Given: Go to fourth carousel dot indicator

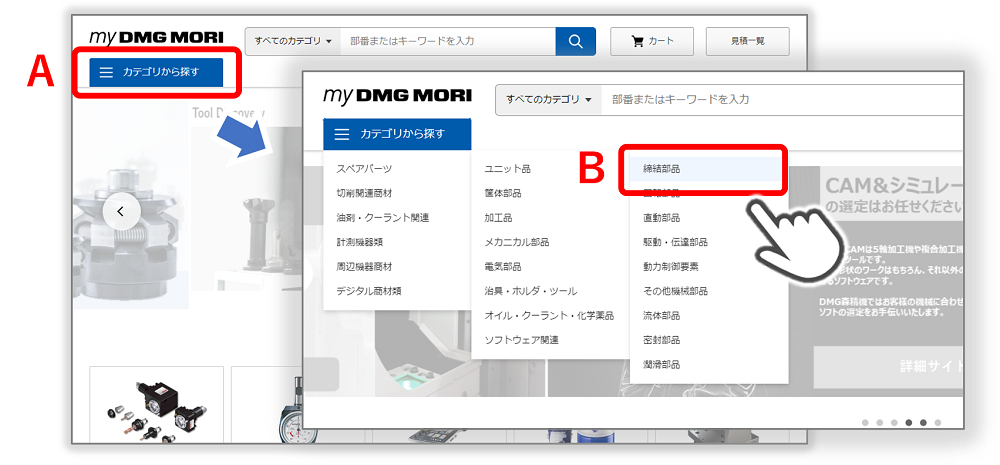Looking at the screenshot, I should [x=909, y=422].
